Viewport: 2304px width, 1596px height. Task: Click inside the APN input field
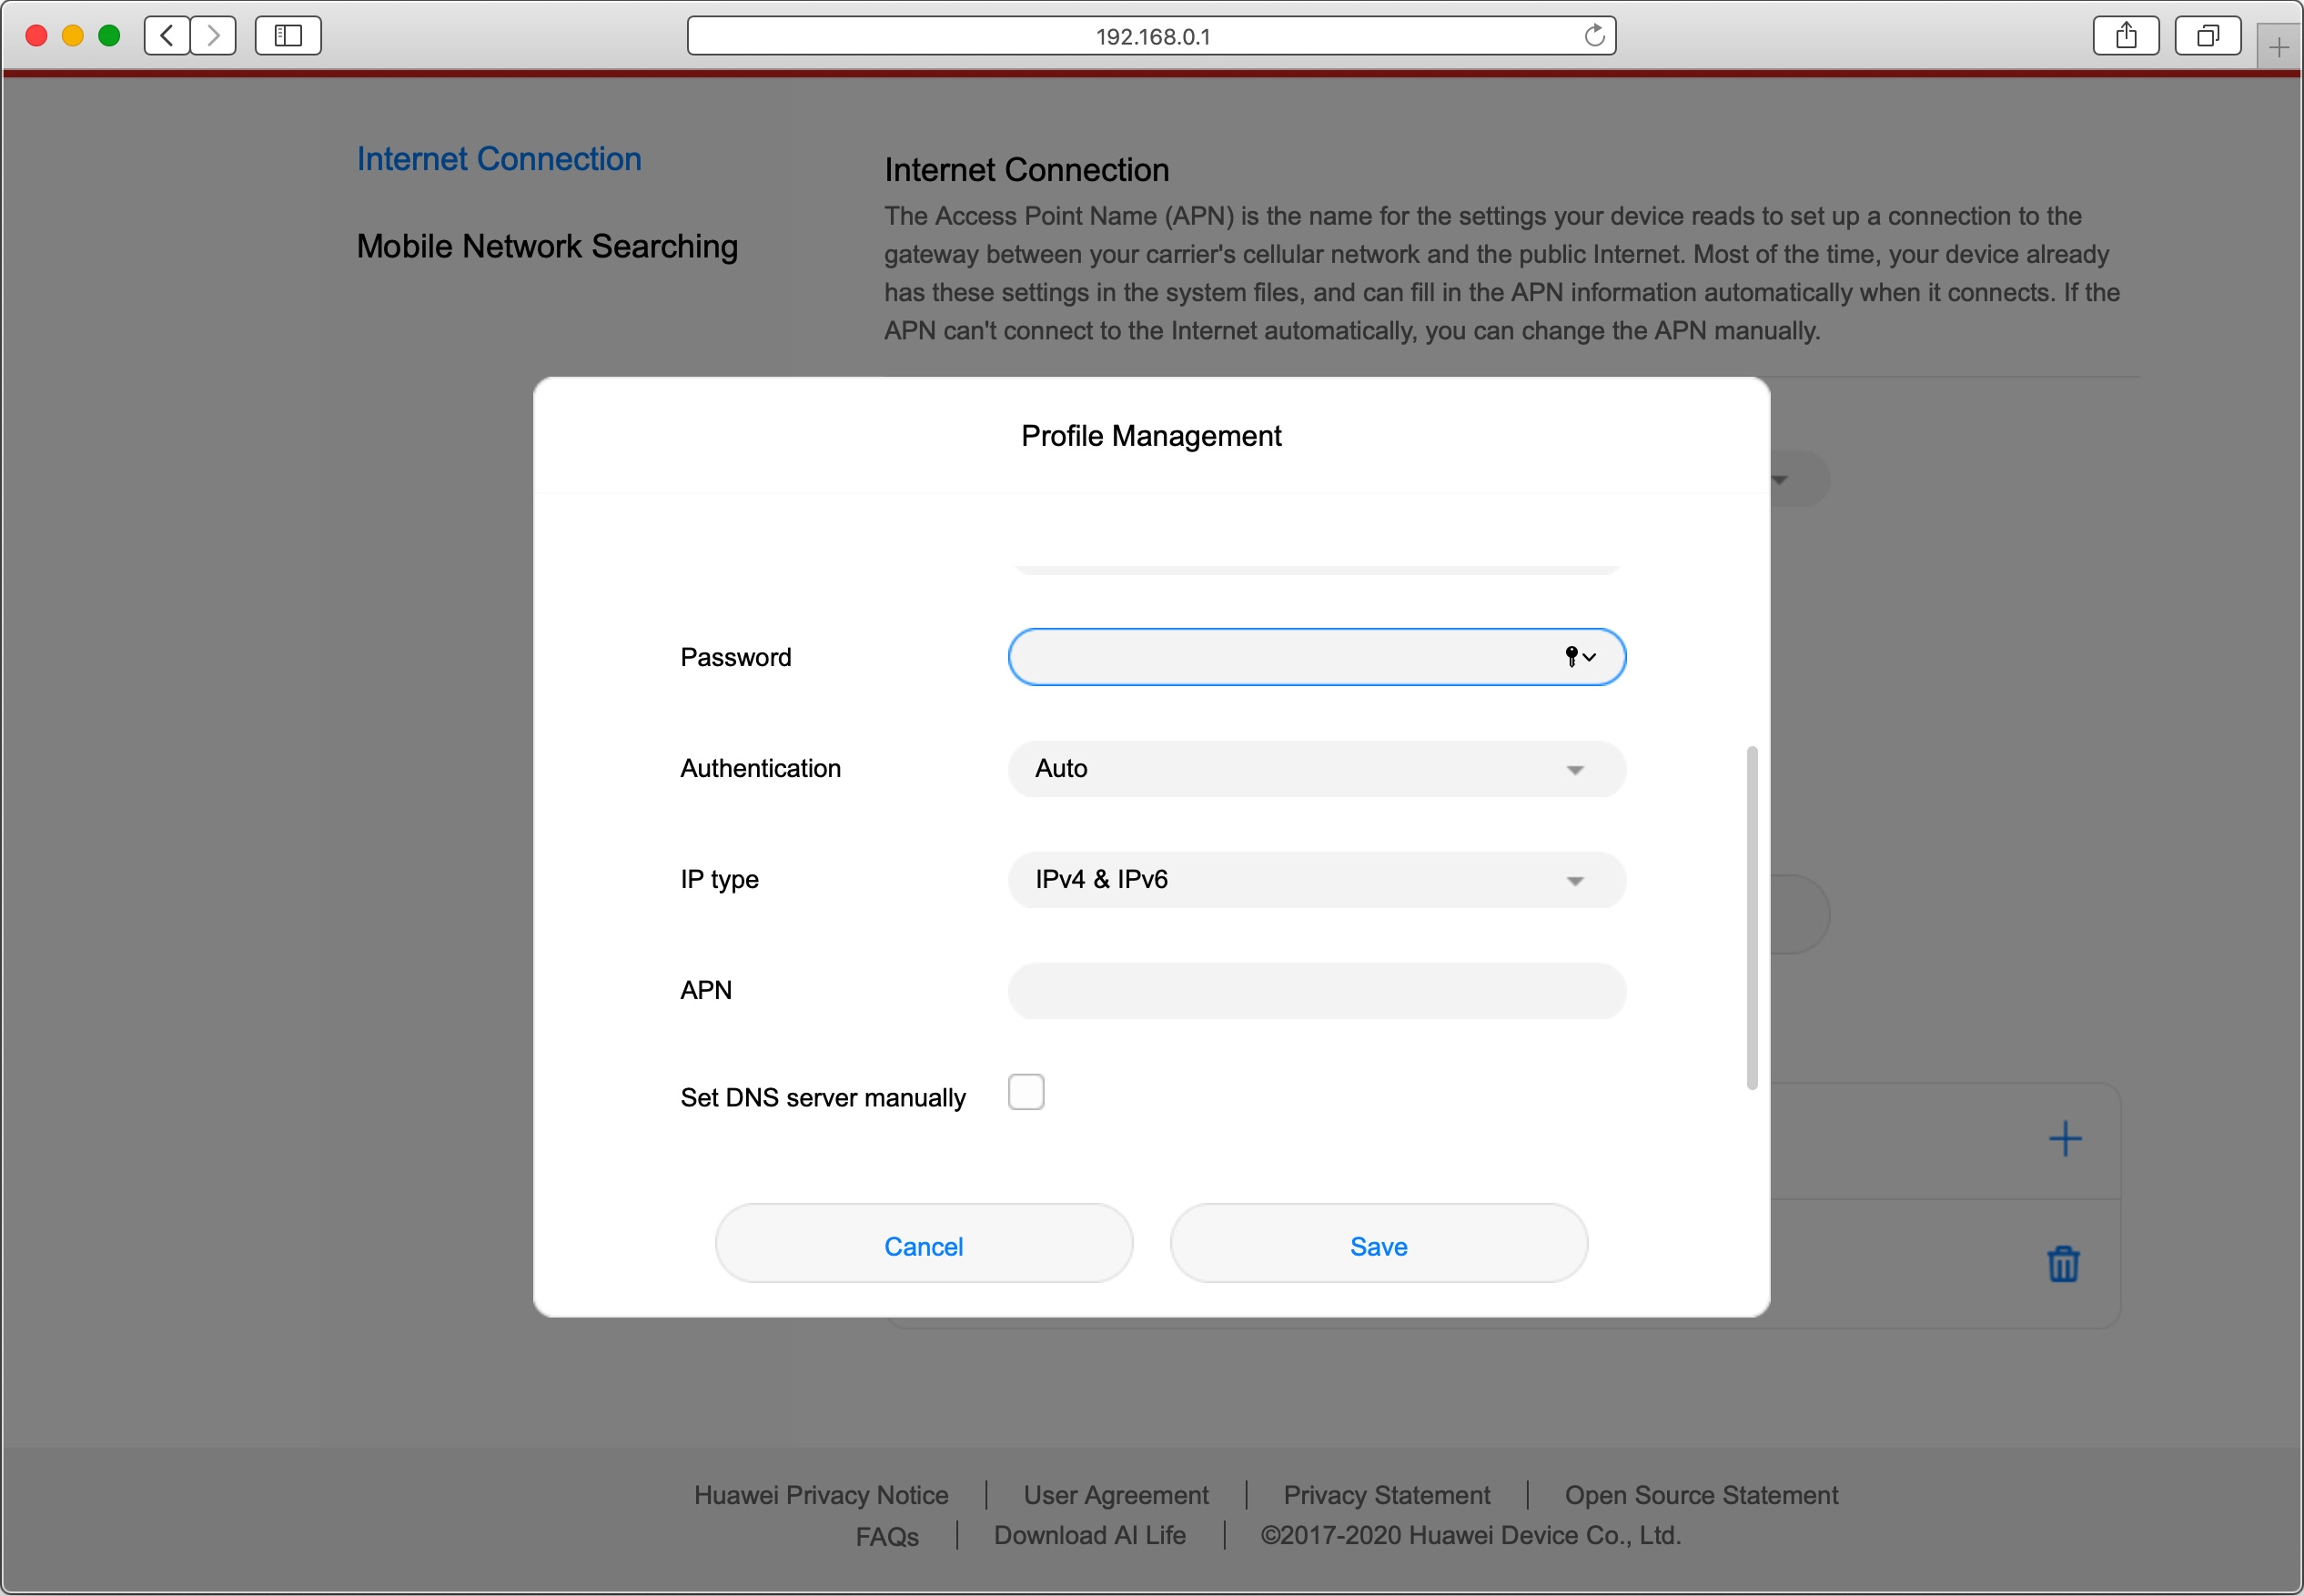(1316, 991)
